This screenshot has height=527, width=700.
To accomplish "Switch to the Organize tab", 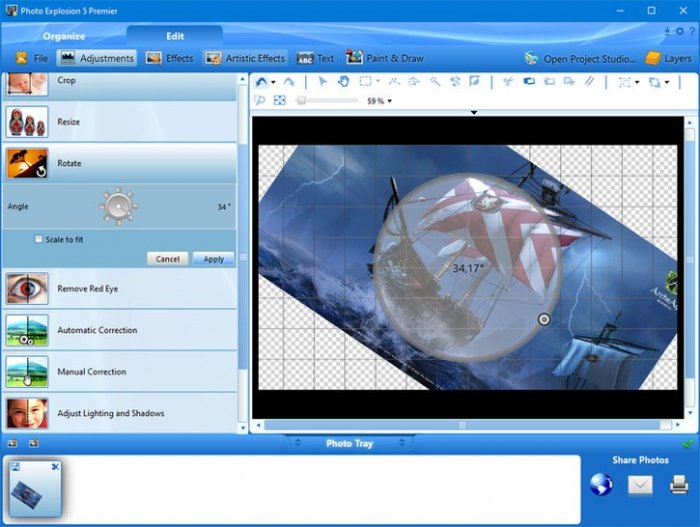I will click(x=64, y=36).
